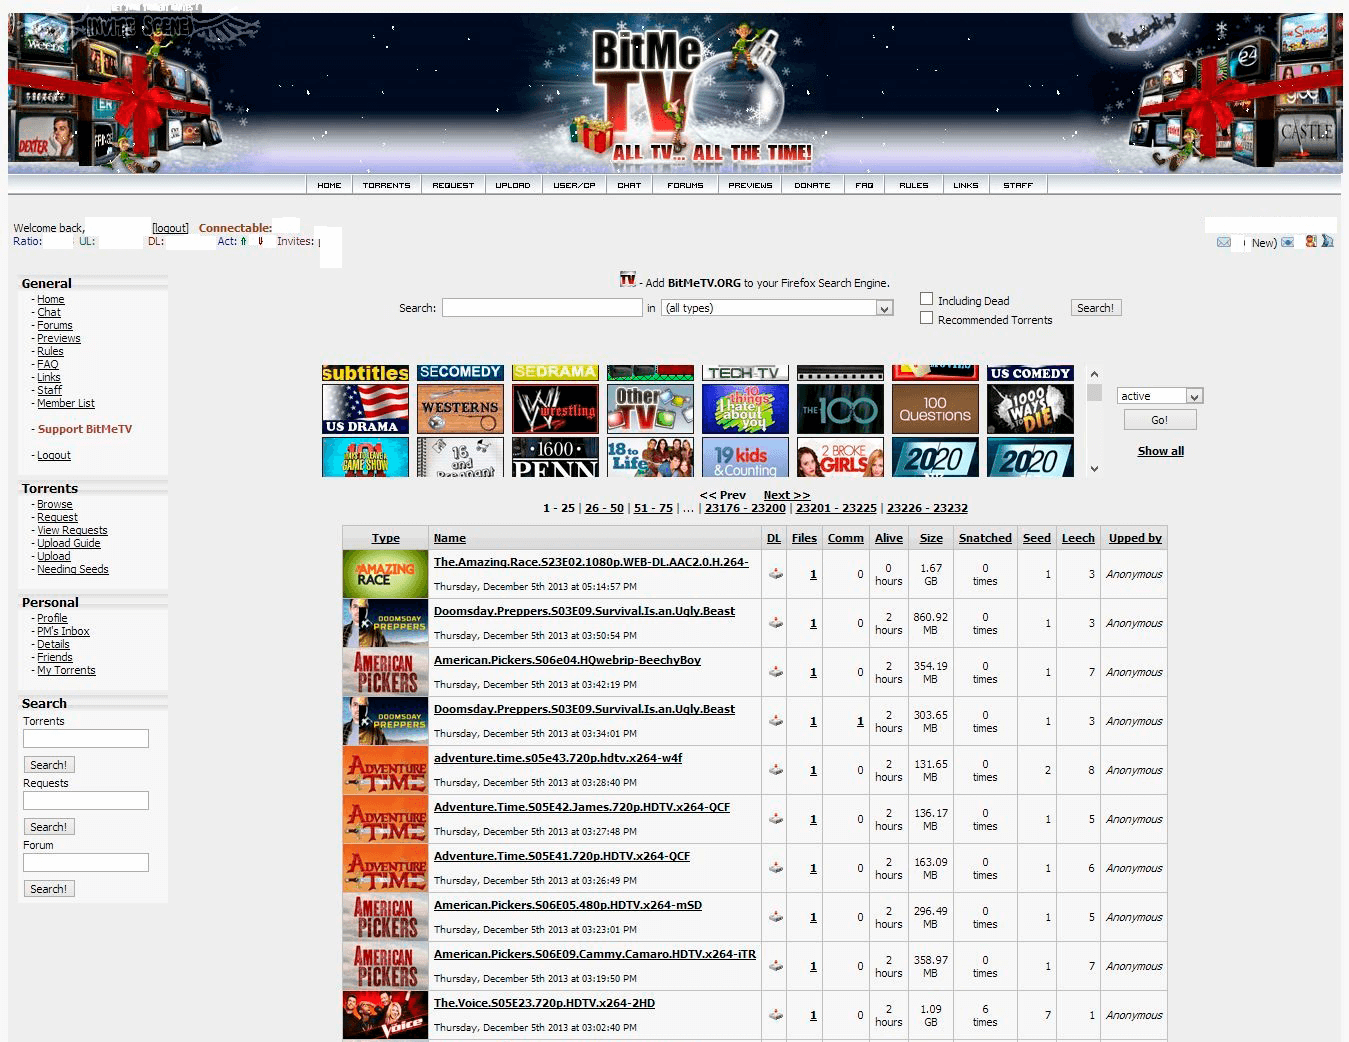Go to the Next >> page link

786,495
